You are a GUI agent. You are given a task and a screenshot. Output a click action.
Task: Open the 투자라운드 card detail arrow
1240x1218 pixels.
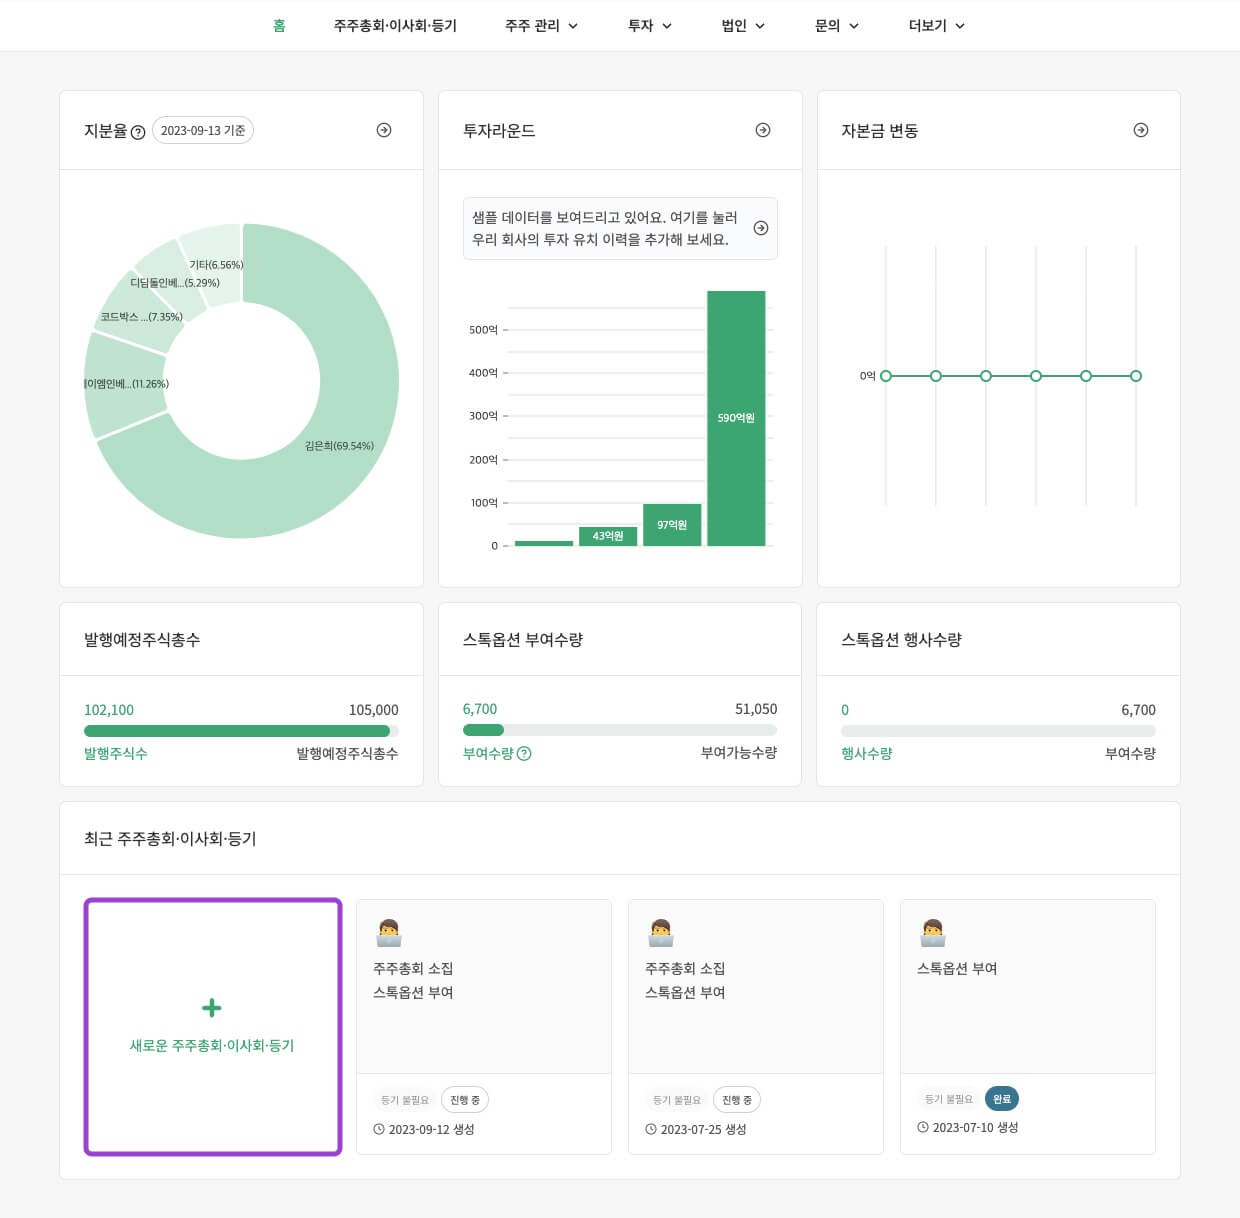click(762, 130)
